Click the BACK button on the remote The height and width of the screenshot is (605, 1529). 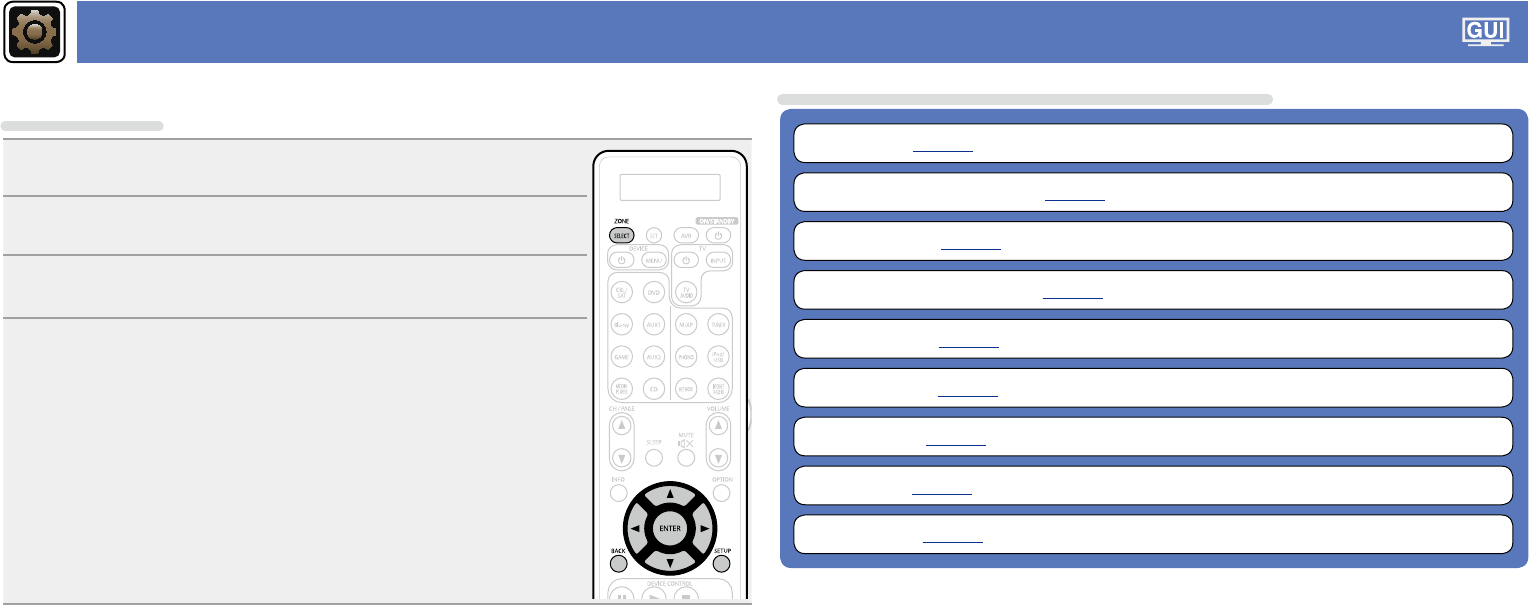(619, 564)
